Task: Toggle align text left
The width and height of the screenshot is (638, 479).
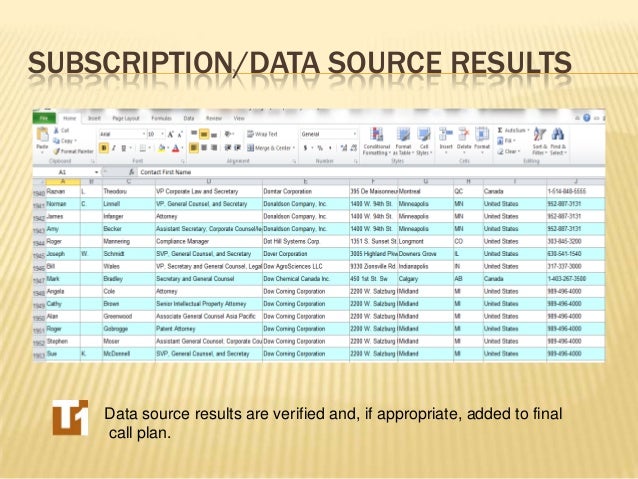Action: [x=194, y=148]
